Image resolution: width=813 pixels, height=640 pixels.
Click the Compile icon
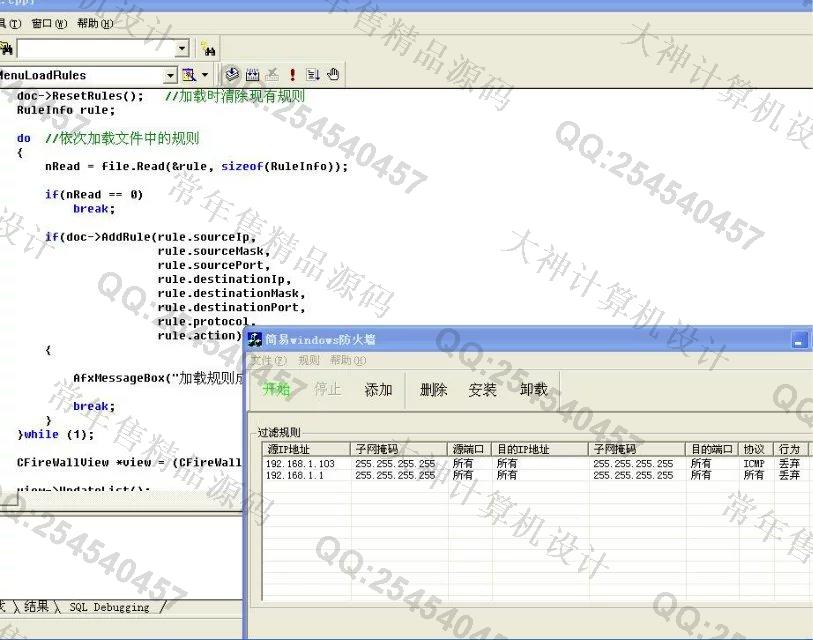click(232, 75)
